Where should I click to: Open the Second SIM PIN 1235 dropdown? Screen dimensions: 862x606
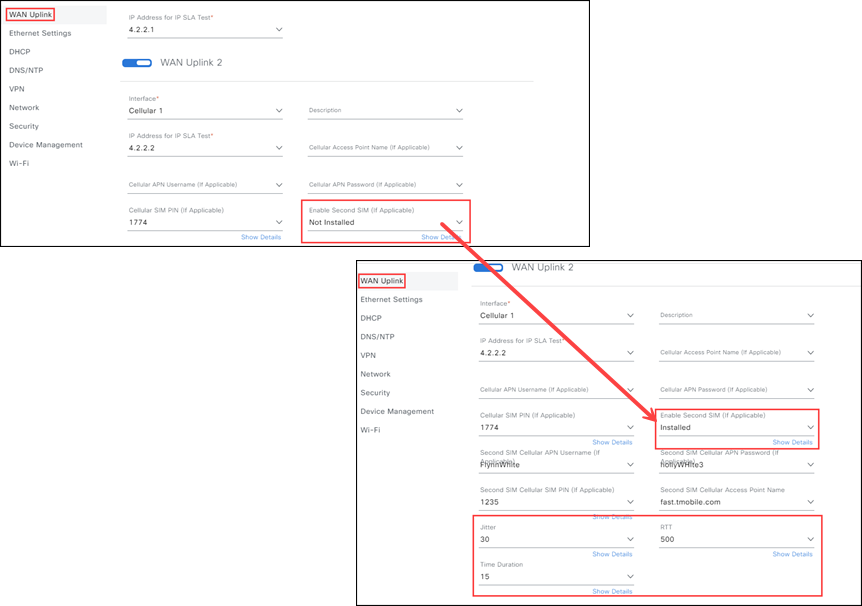click(630, 502)
